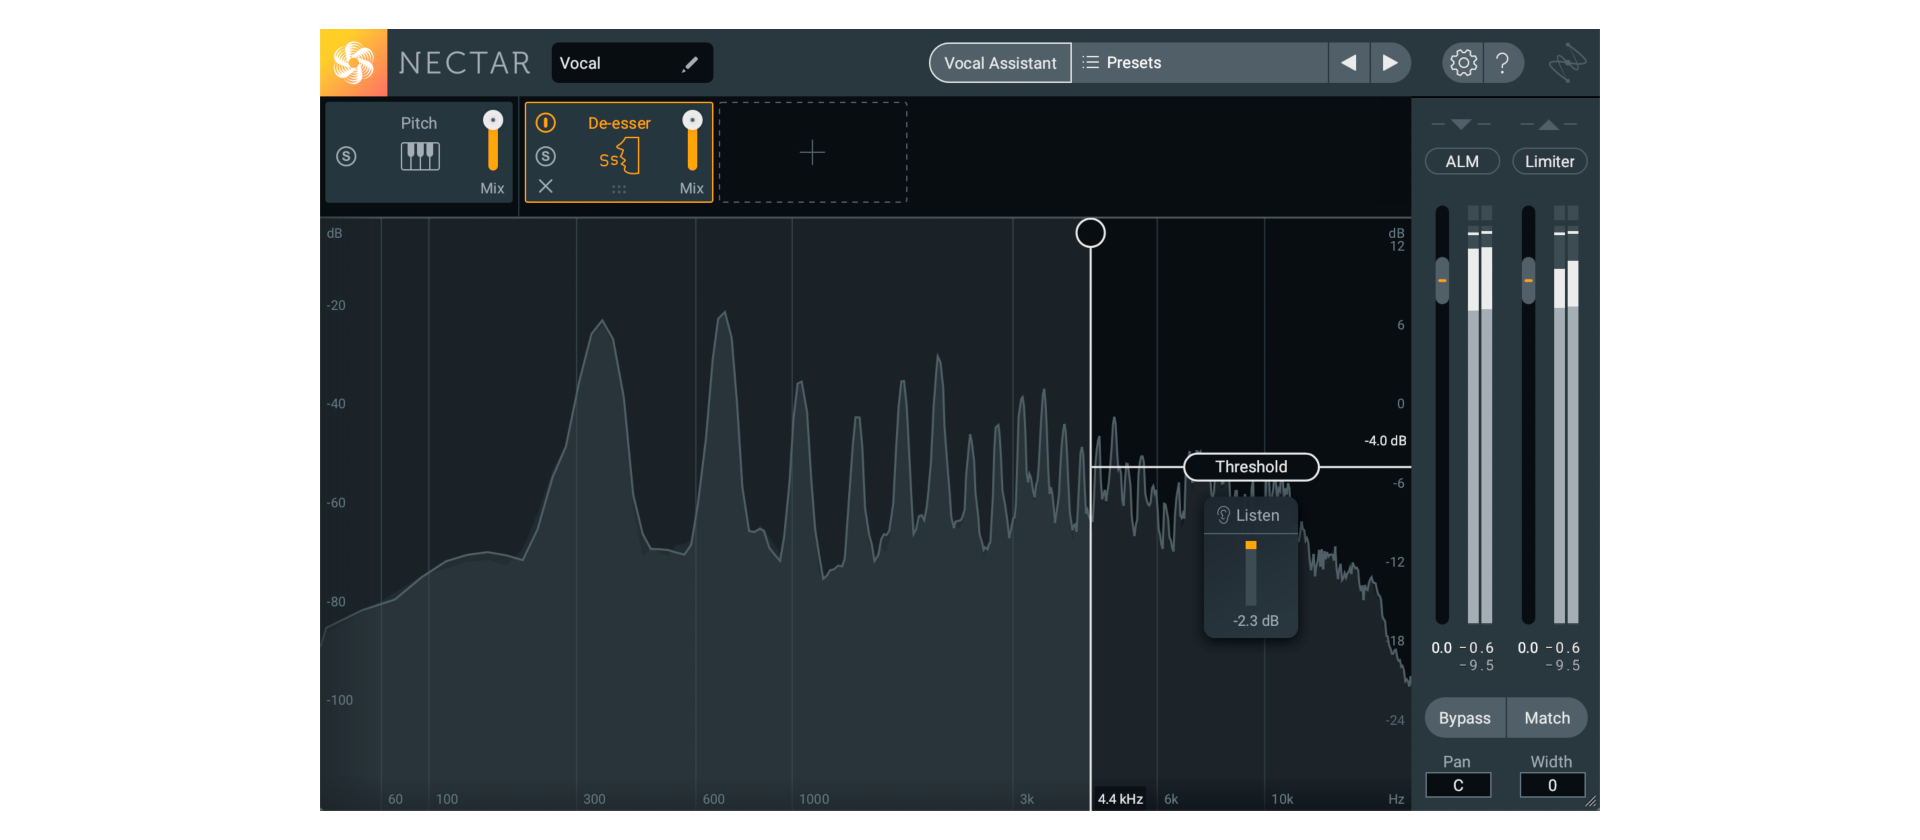Grab the window resize corner handle
The image size is (1920, 840).
[1592, 802]
